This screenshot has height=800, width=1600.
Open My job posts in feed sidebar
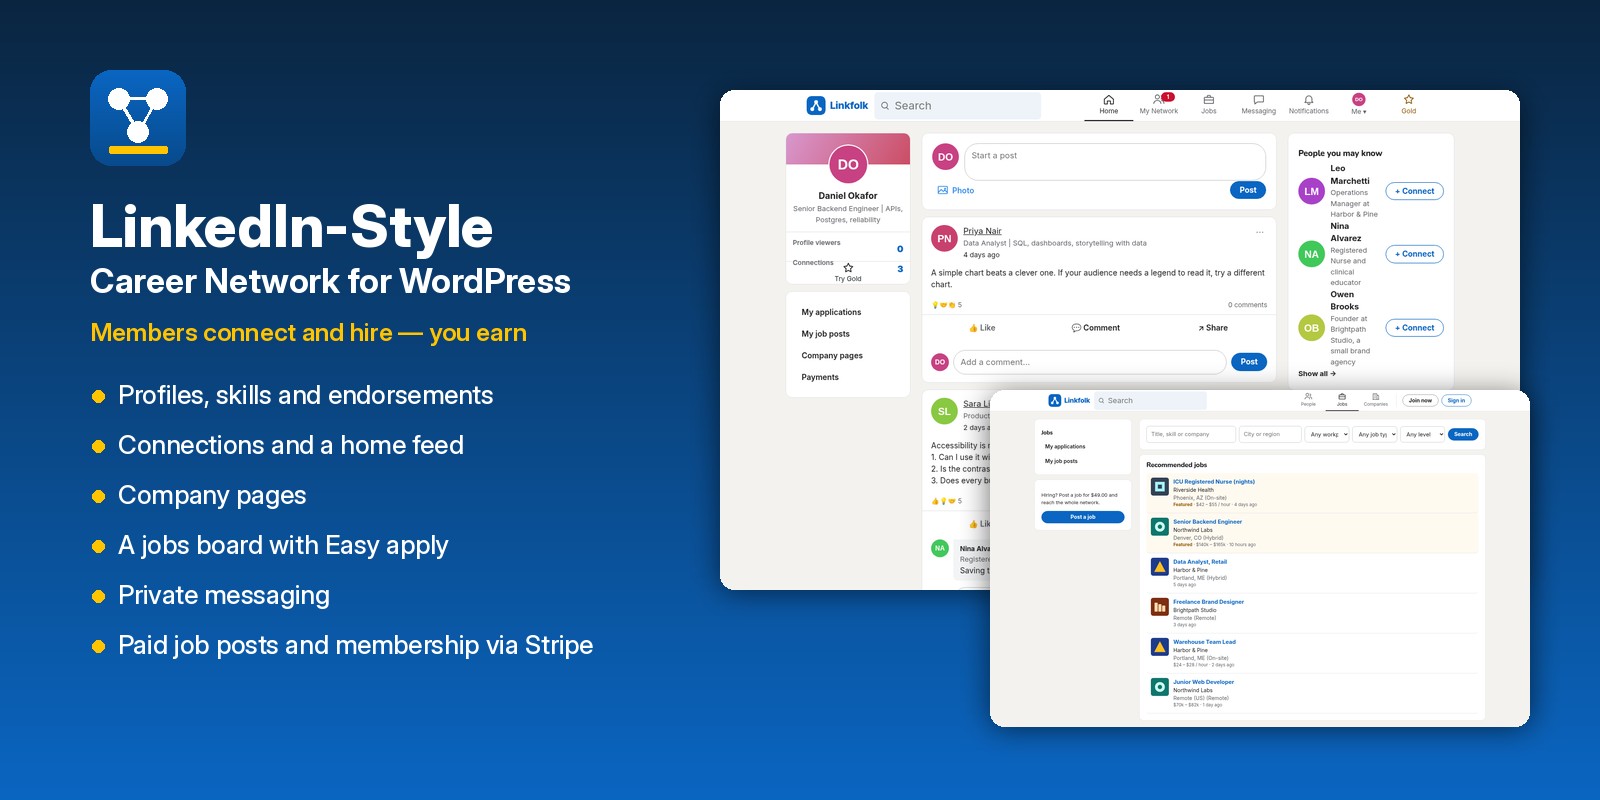[825, 334]
